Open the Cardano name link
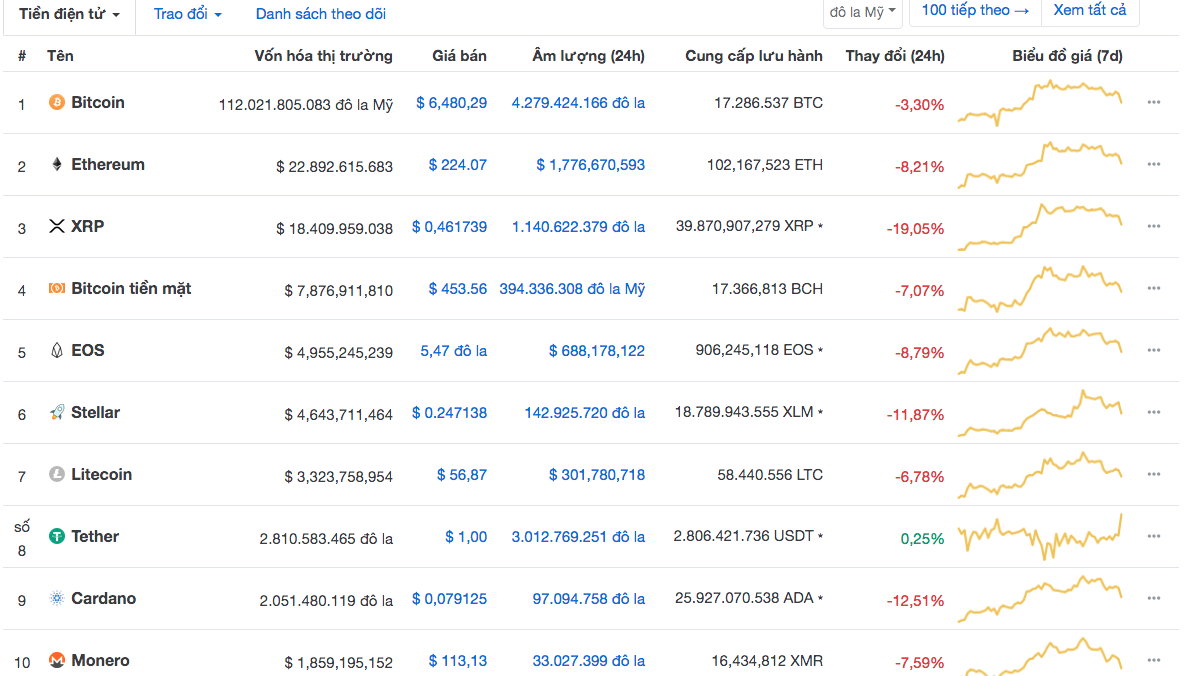 (103, 599)
